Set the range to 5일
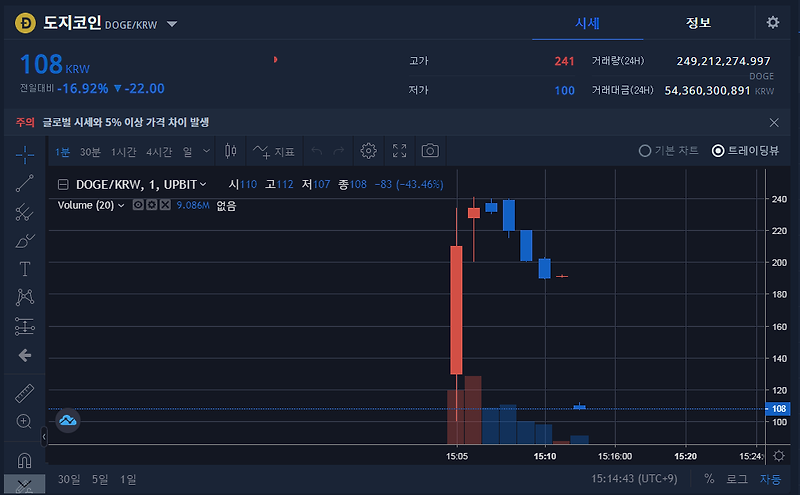The height and width of the screenshot is (495, 800). click(100, 479)
